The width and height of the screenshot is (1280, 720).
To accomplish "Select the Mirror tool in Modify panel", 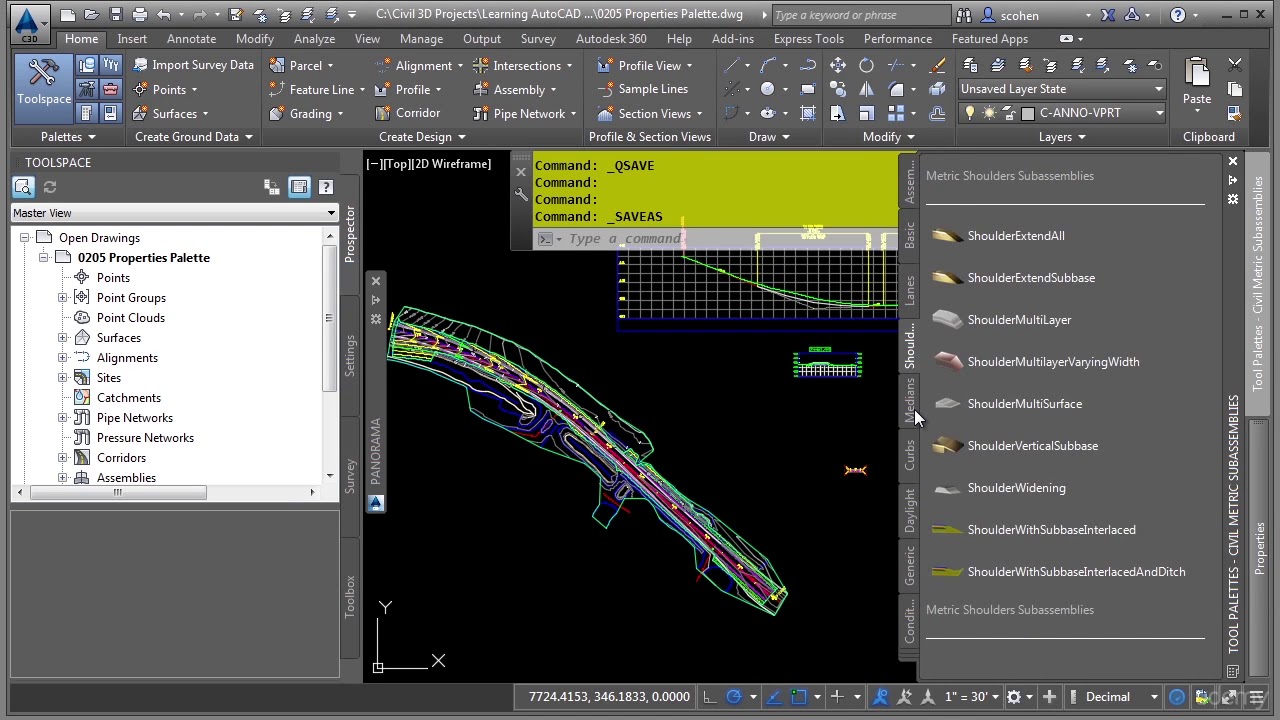I will (866, 89).
